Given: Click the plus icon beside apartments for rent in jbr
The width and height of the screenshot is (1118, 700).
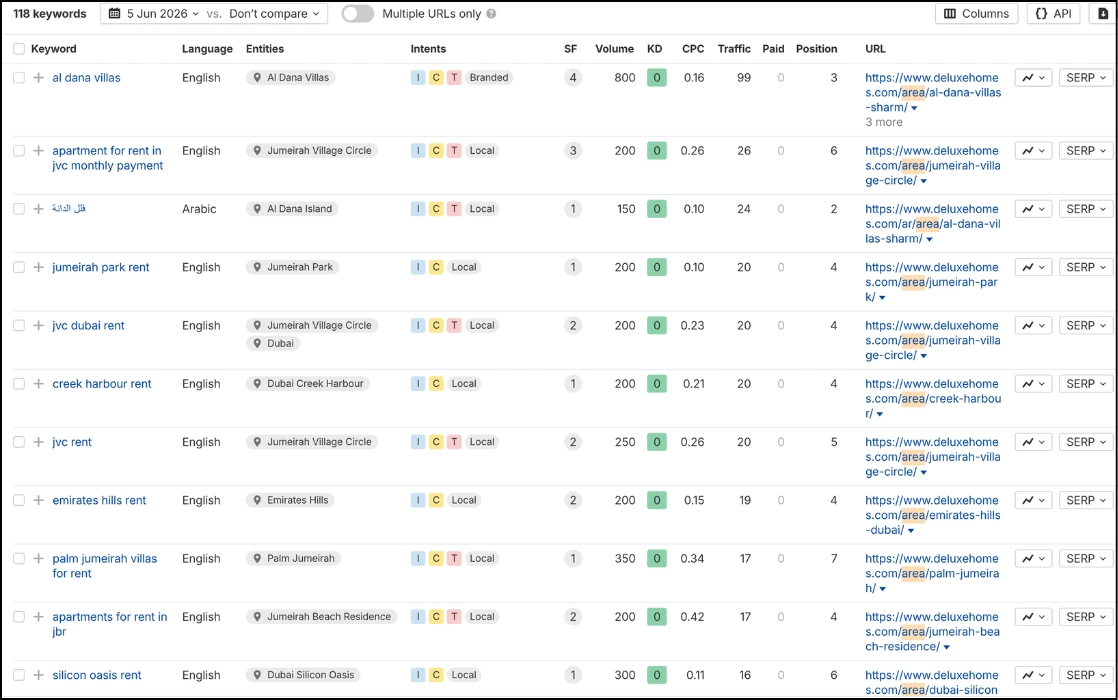Looking at the screenshot, I should pyautogui.click(x=39, y=617).
